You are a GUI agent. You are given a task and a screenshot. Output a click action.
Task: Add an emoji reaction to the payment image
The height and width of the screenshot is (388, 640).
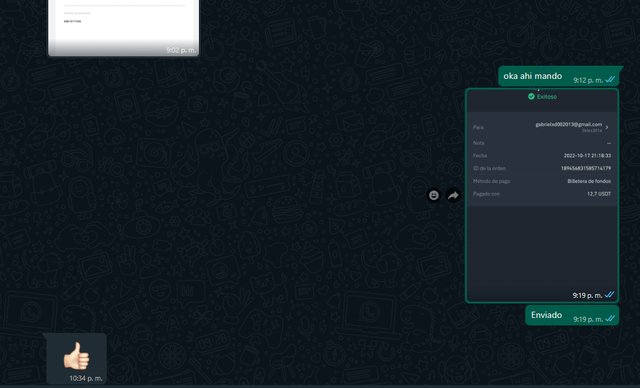coord(433,195)
